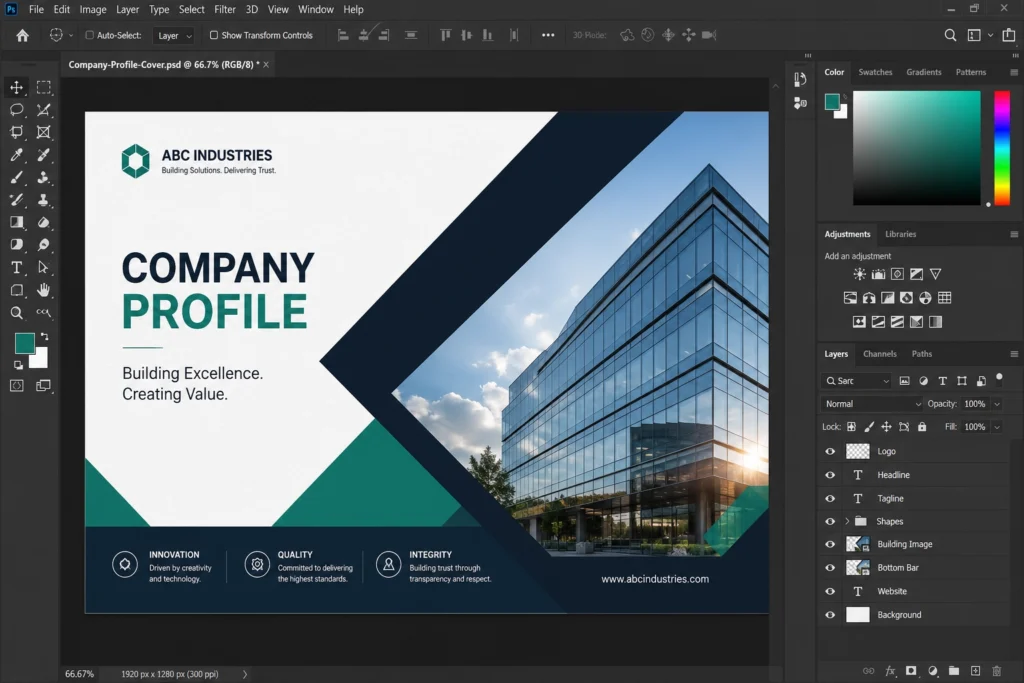Select the Rectangular Marquee tool
Viewport: 1024px width, 683px height.
44,87
